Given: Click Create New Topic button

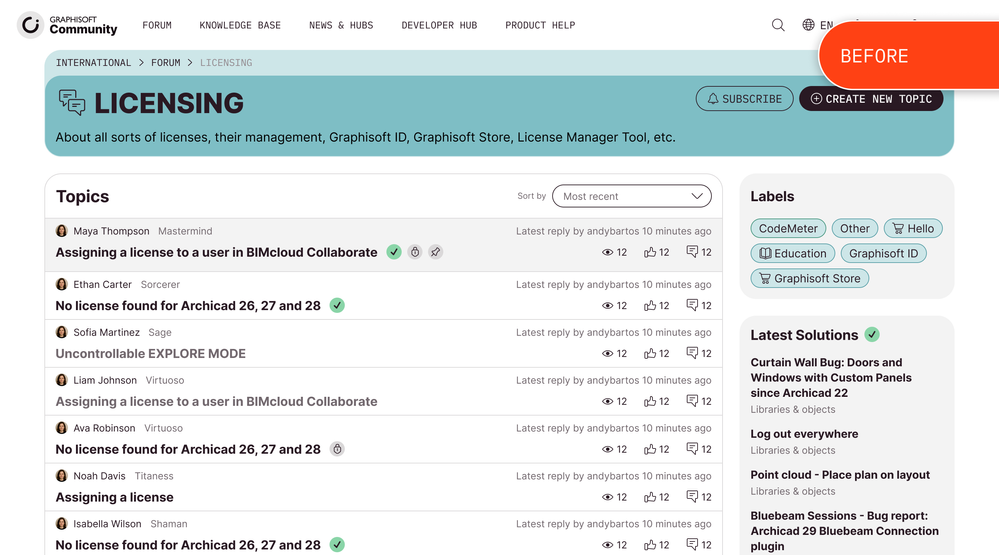Looking at the screenshot, I should click(871, 99).
